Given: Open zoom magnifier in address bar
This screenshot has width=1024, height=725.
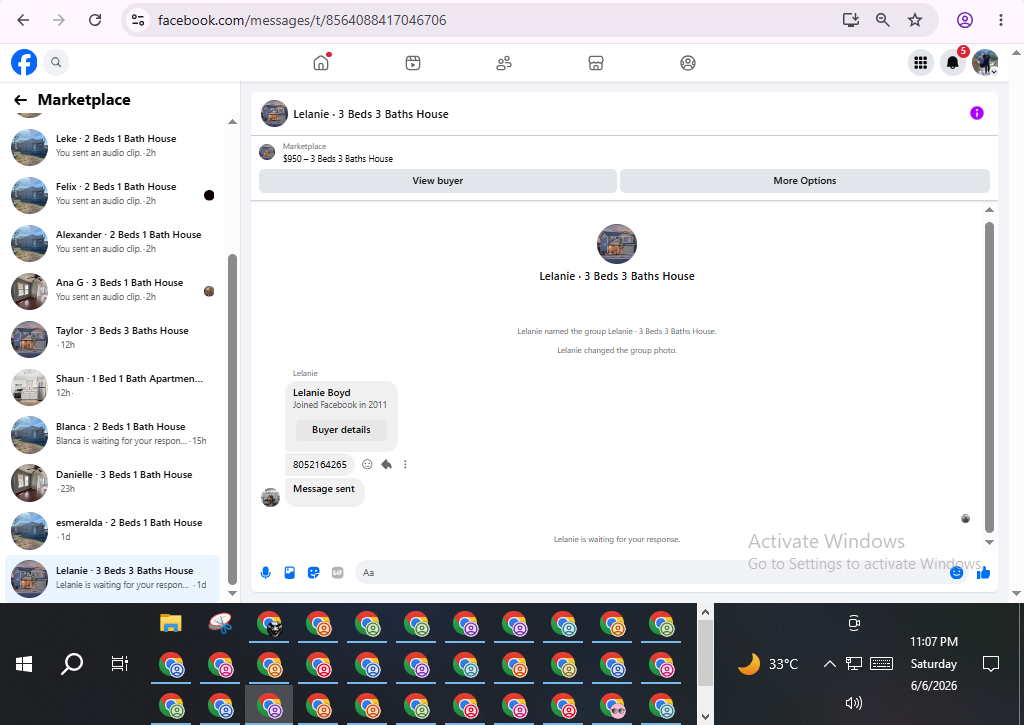Looking at the screenshot, I should coord(882,20).
